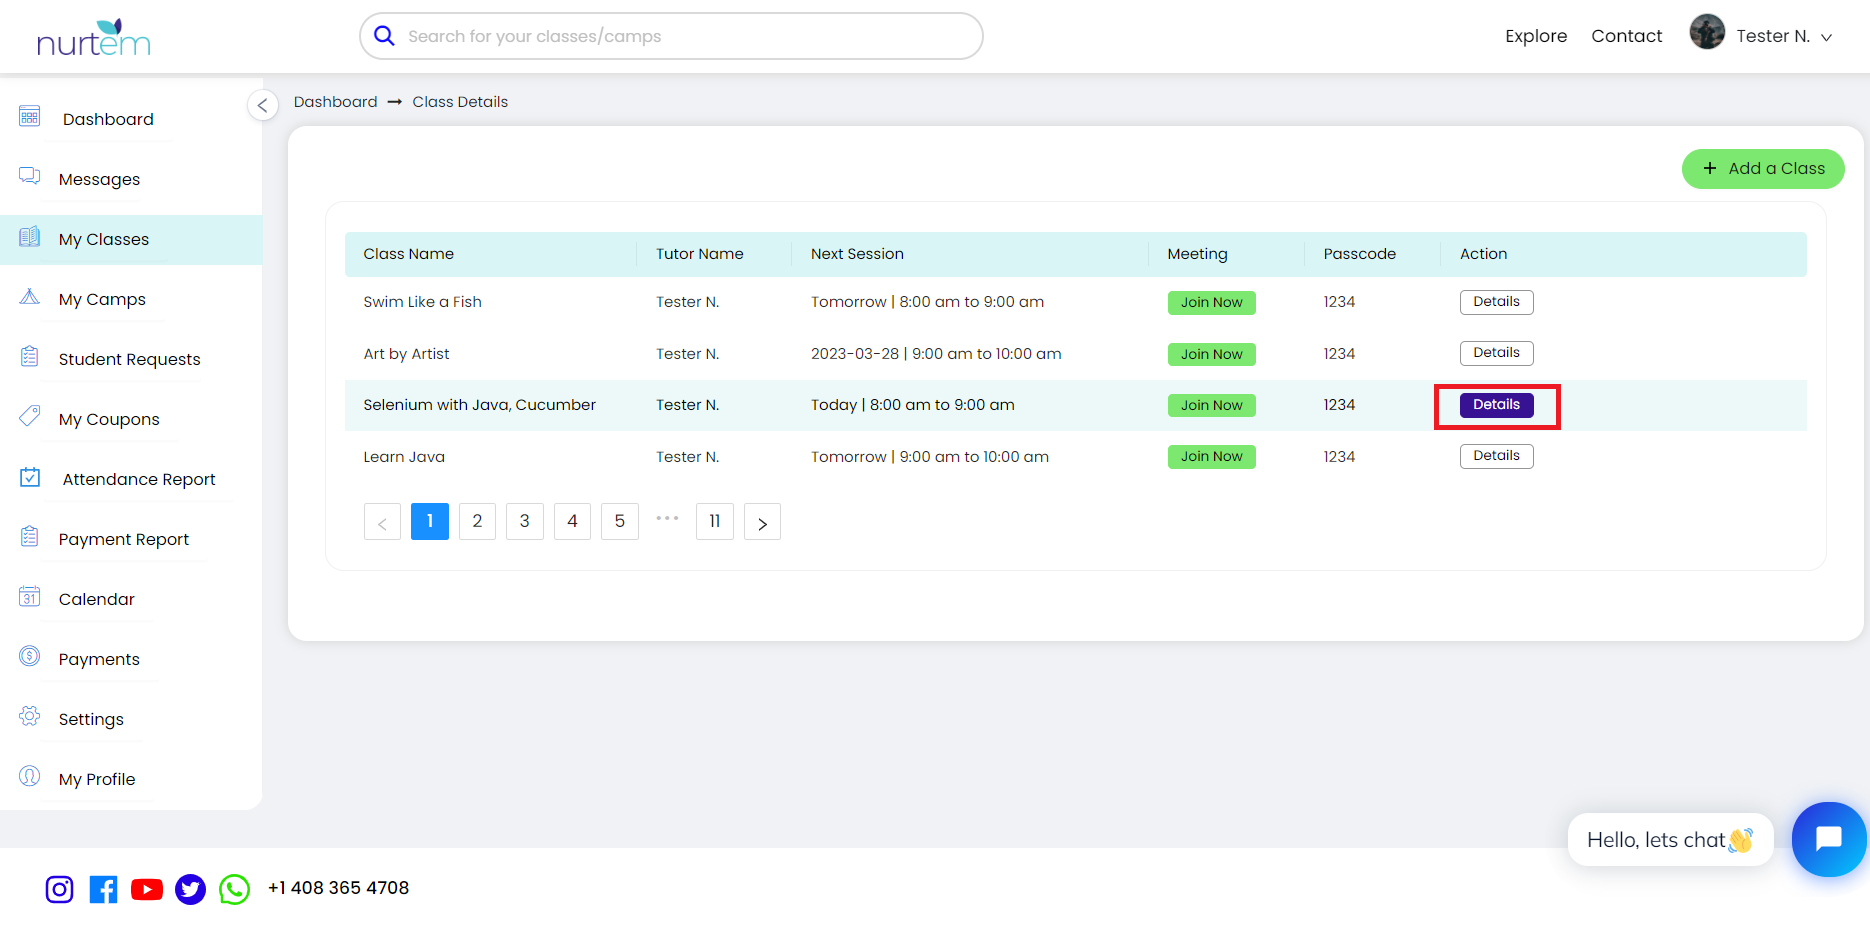Click the YouTube icon in footer
1870x930 pixels.
click(x=147, y=889)
